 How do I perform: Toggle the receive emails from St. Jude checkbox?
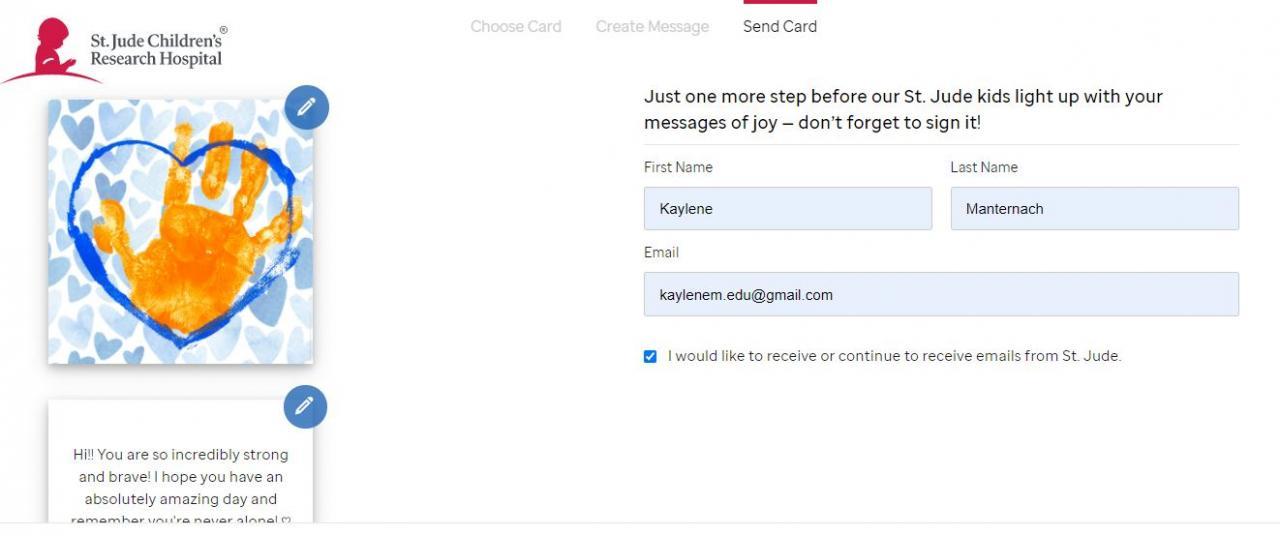pyautogui.click(x=651, y=356)
